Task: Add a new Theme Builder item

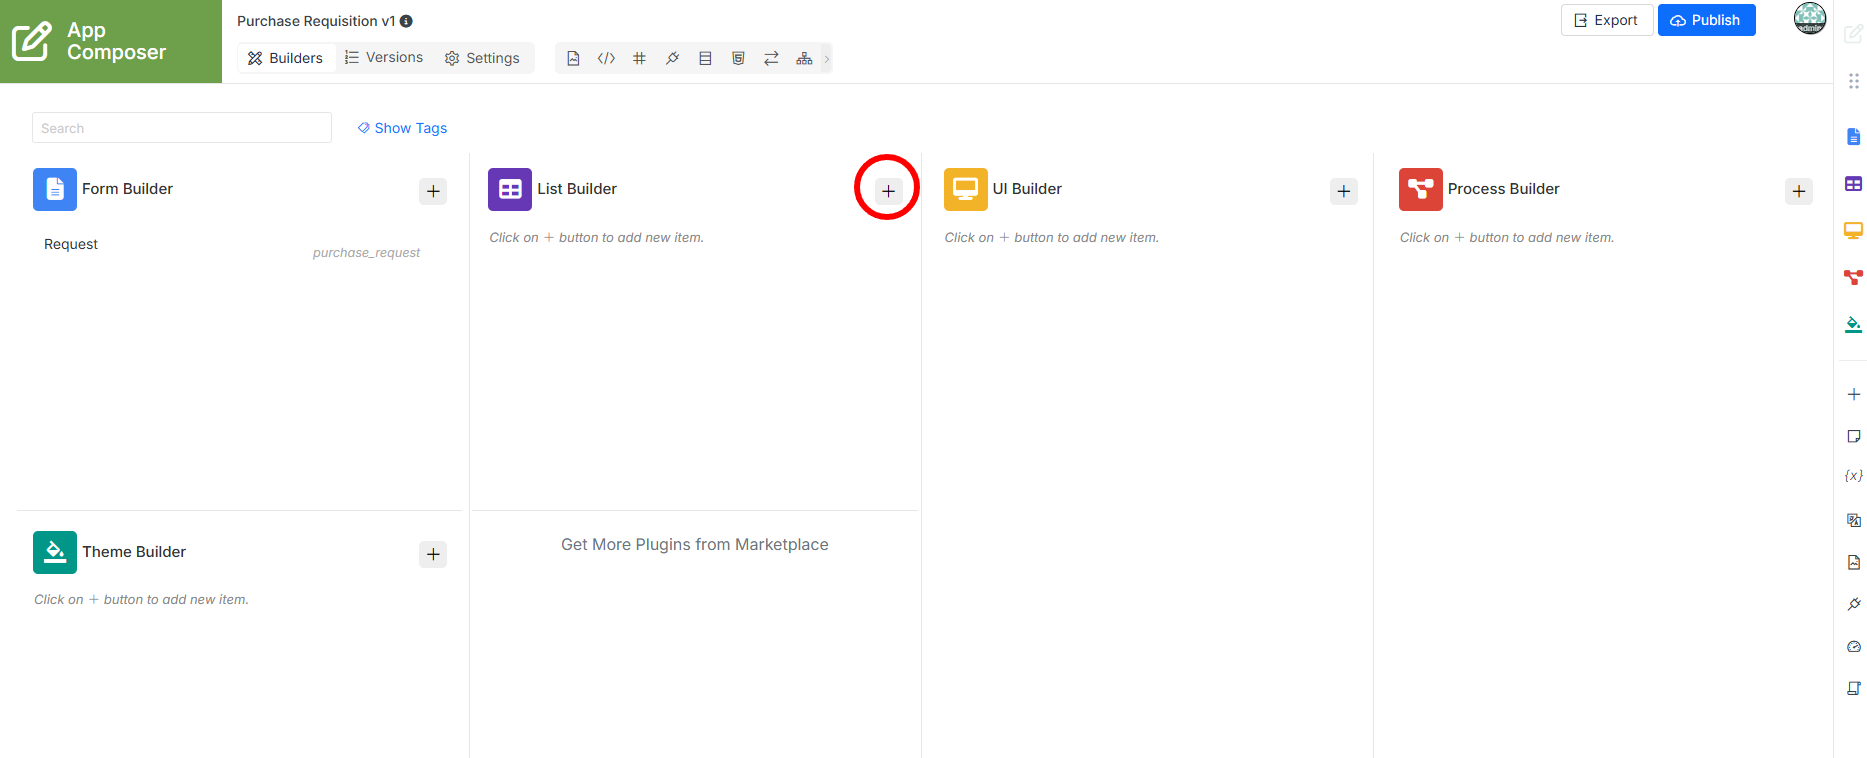Action: click(433, 554)
